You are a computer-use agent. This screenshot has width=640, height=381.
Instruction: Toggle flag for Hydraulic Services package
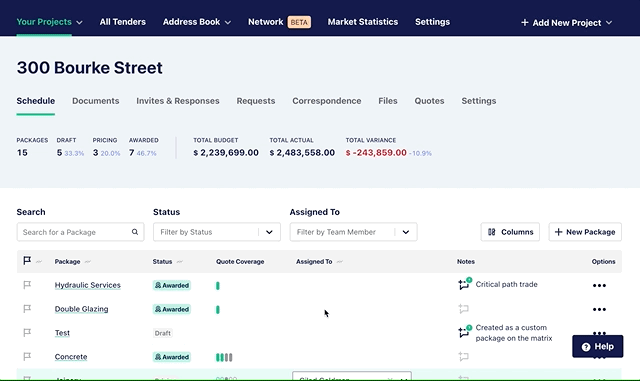point(27,285)
